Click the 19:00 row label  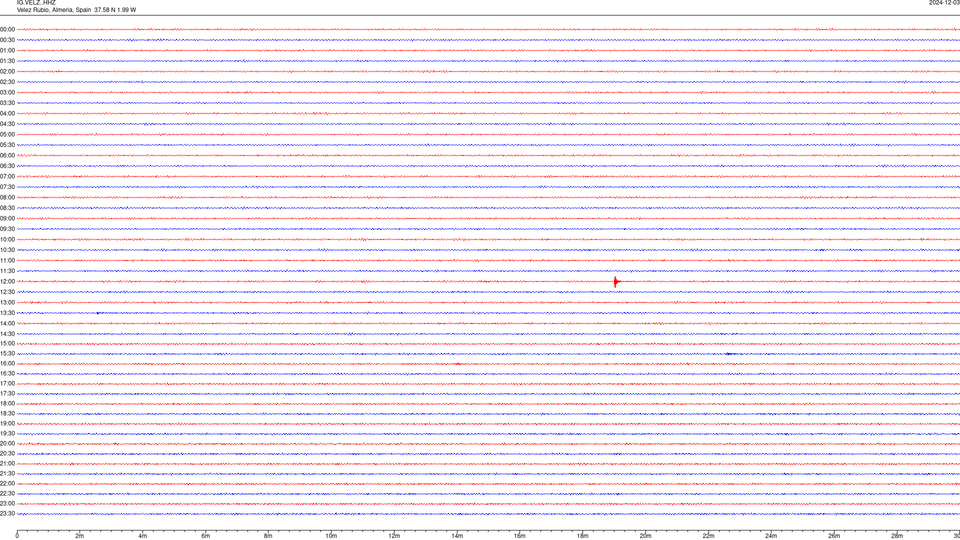7,424
